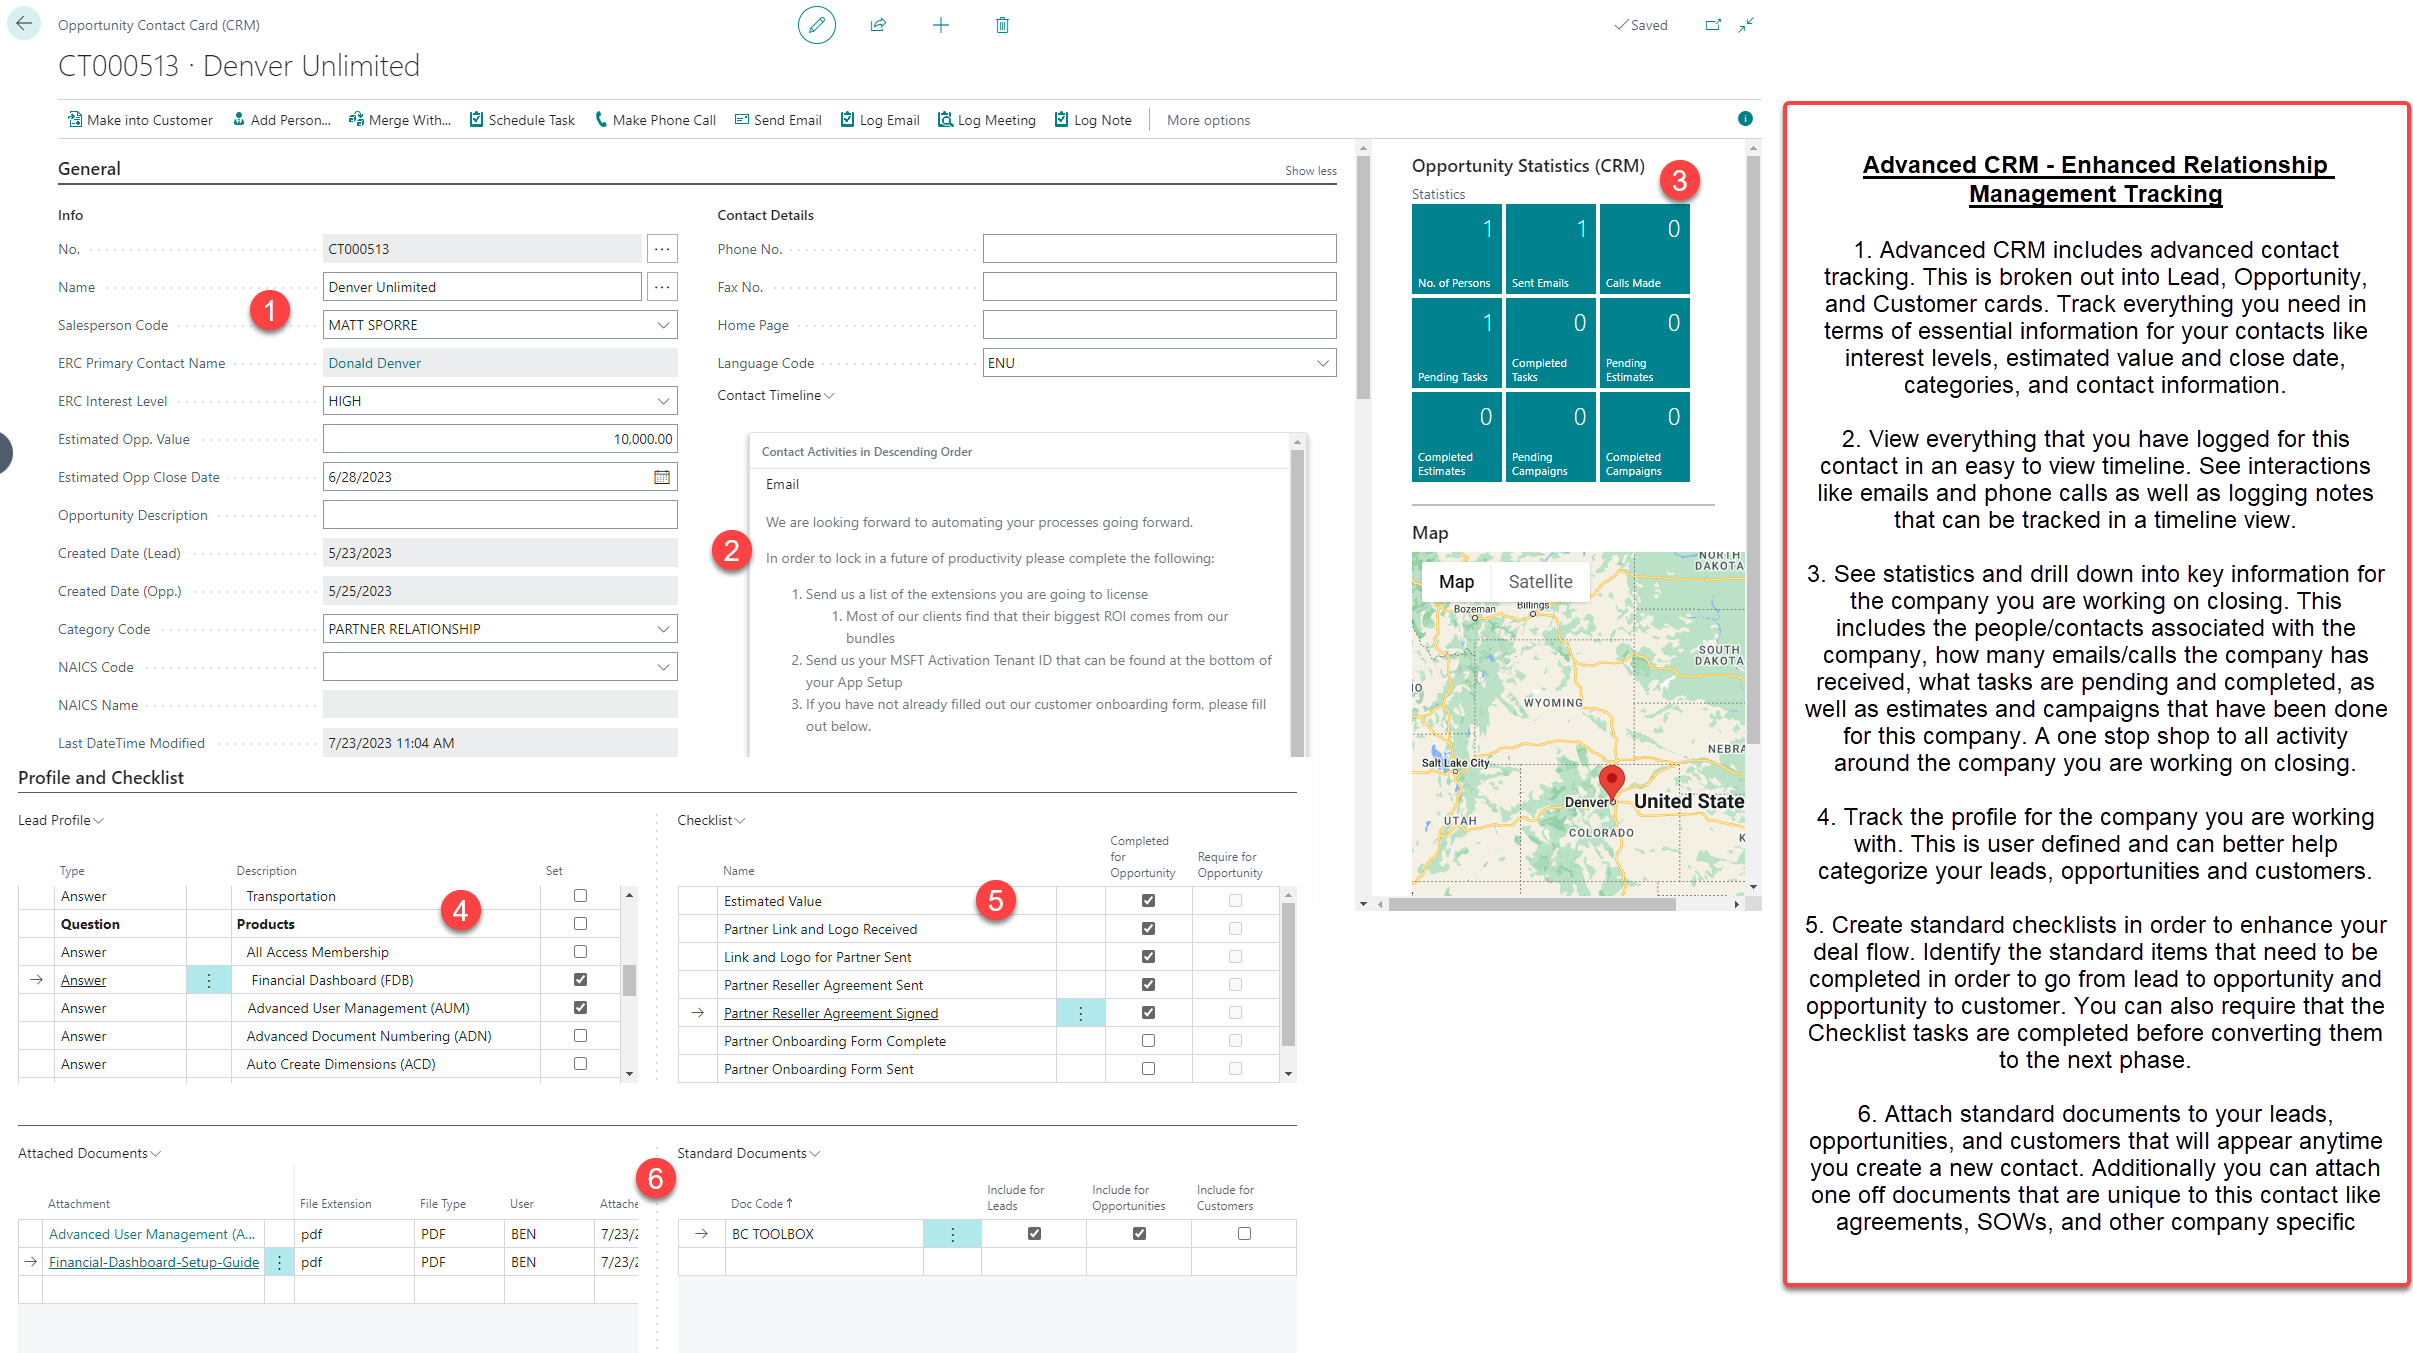Expand Standard Documents menu chevron
This screenshot has width=2413, height=1353.
point(815,1154)
